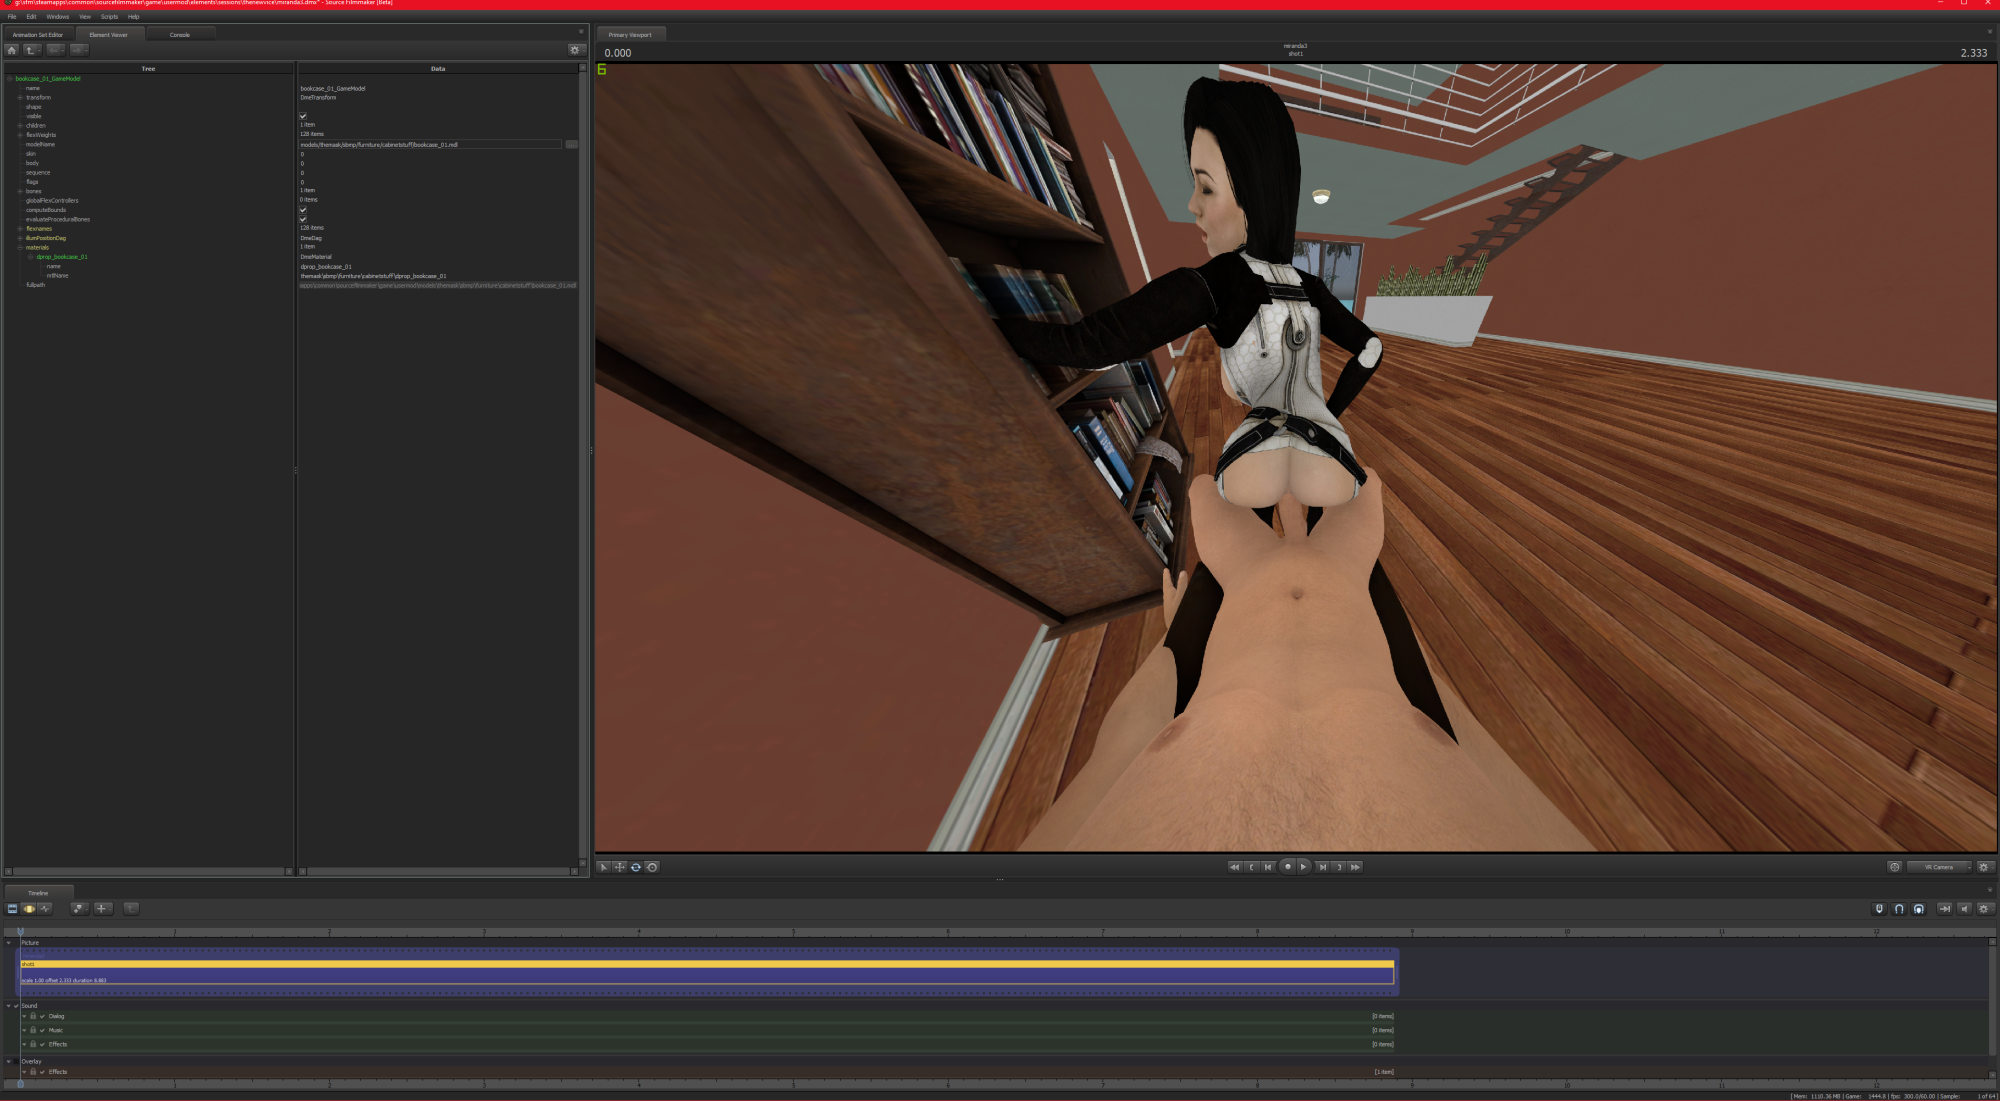Click the Tree column header
The height and width of the screenshot is (1101, 2000).
(x=148, y=69)
